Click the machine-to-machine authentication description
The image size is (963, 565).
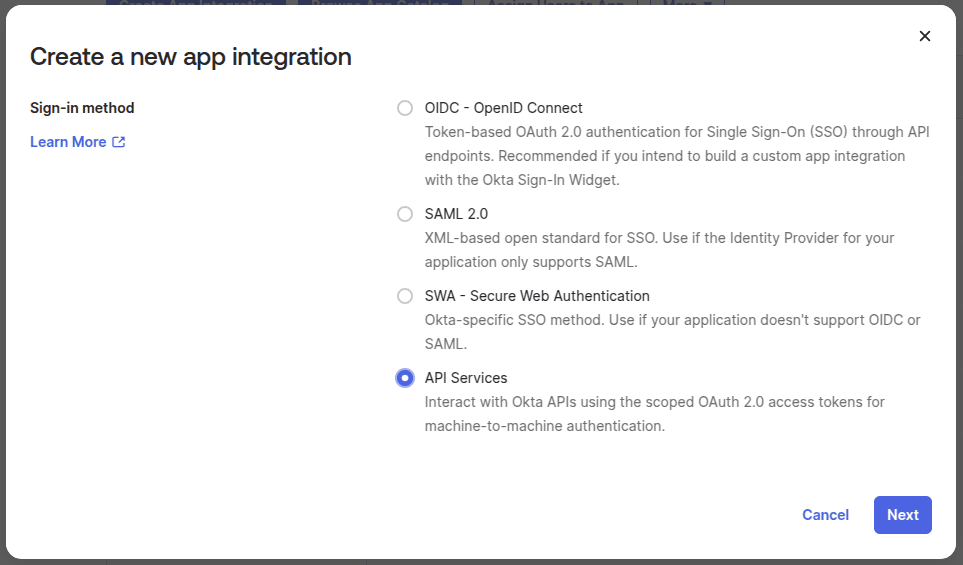pos(654,414)
